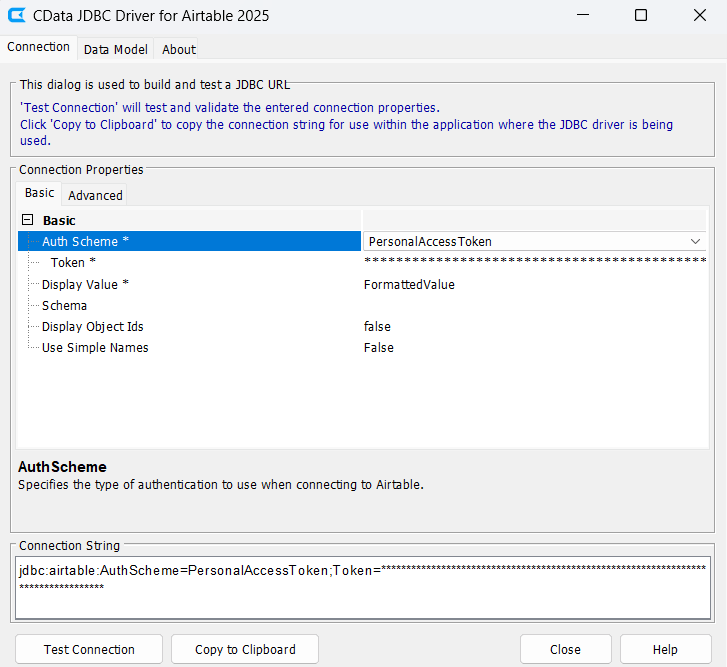Open the About tab
Viewport: 727px width, 667px height.
(x=179, y=49)
